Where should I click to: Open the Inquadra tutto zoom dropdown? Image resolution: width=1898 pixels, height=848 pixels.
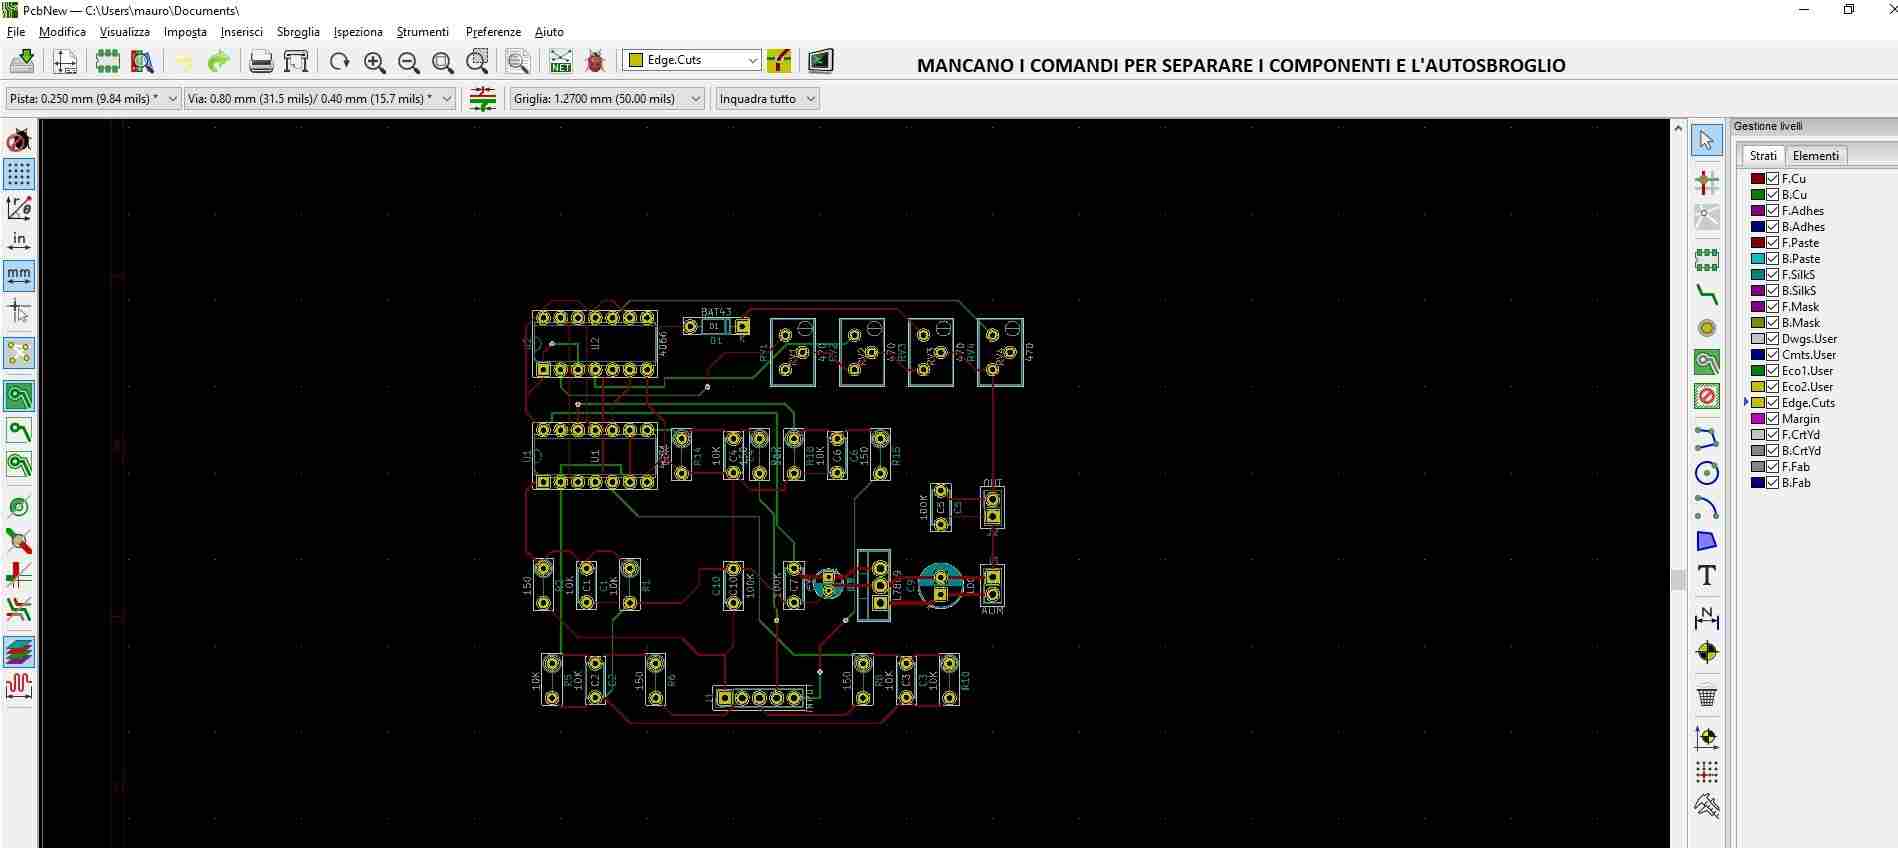coord(767,99)
